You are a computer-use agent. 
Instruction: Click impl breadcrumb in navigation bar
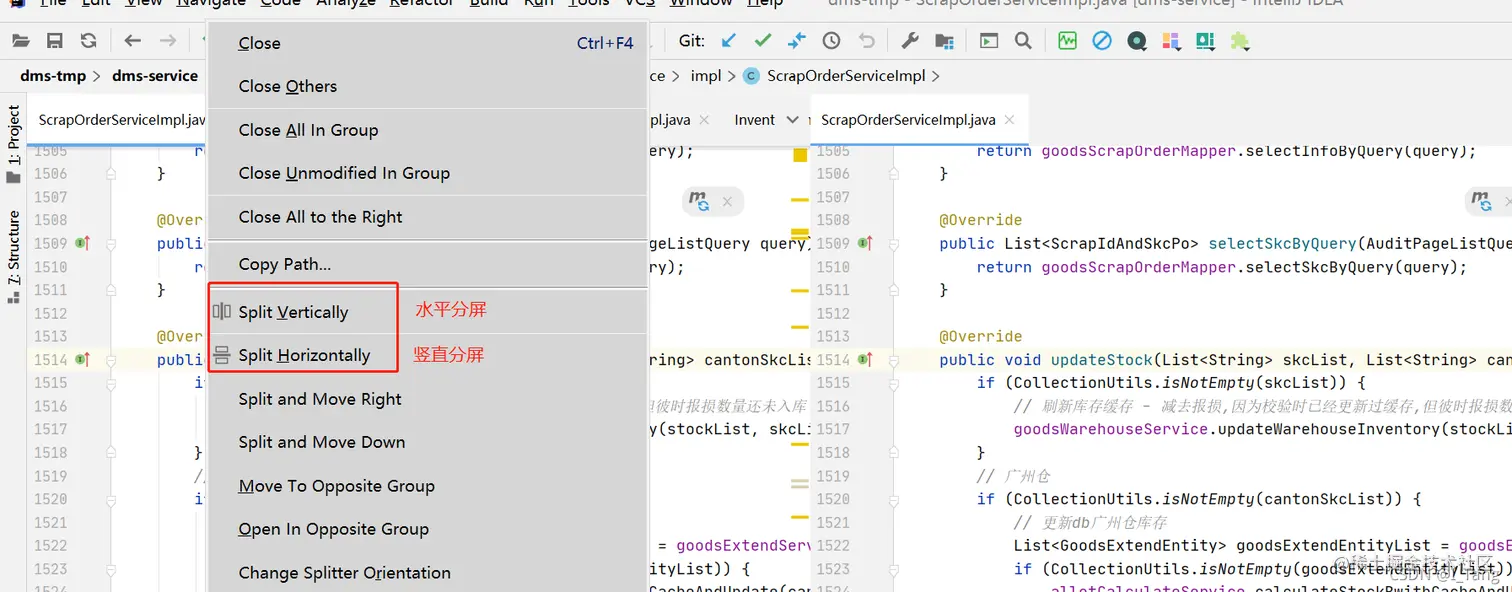click(x=706, y=76)
